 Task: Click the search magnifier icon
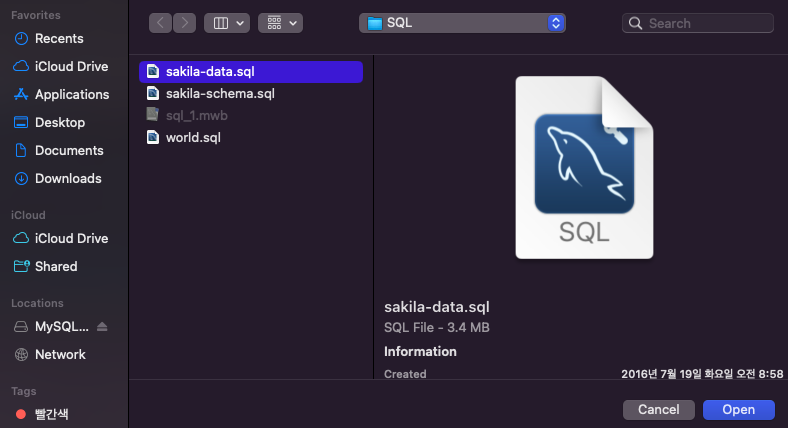coord(635,23)
